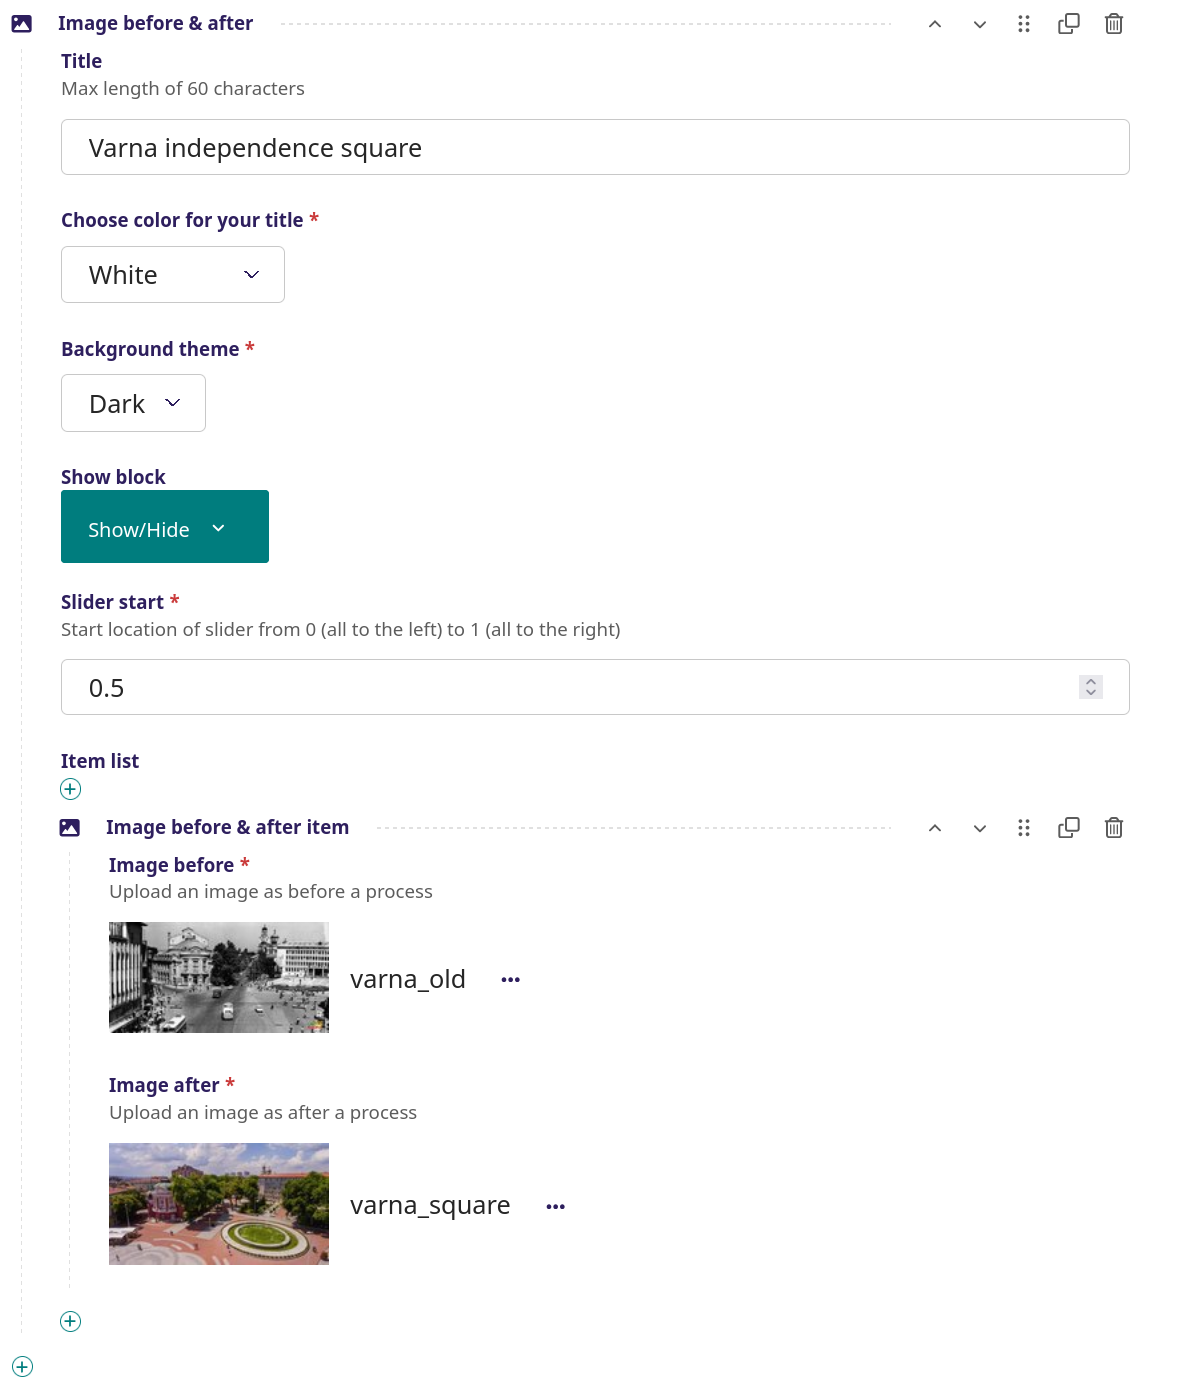
Task: Move the Image before & after item down
Action: [x=980, y=828]
